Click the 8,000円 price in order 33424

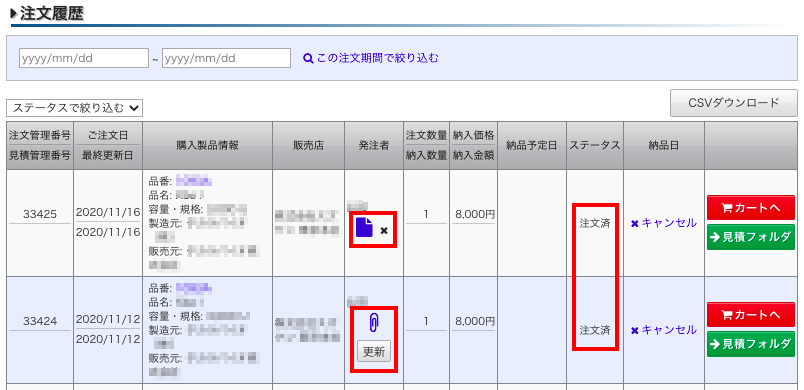475,321
